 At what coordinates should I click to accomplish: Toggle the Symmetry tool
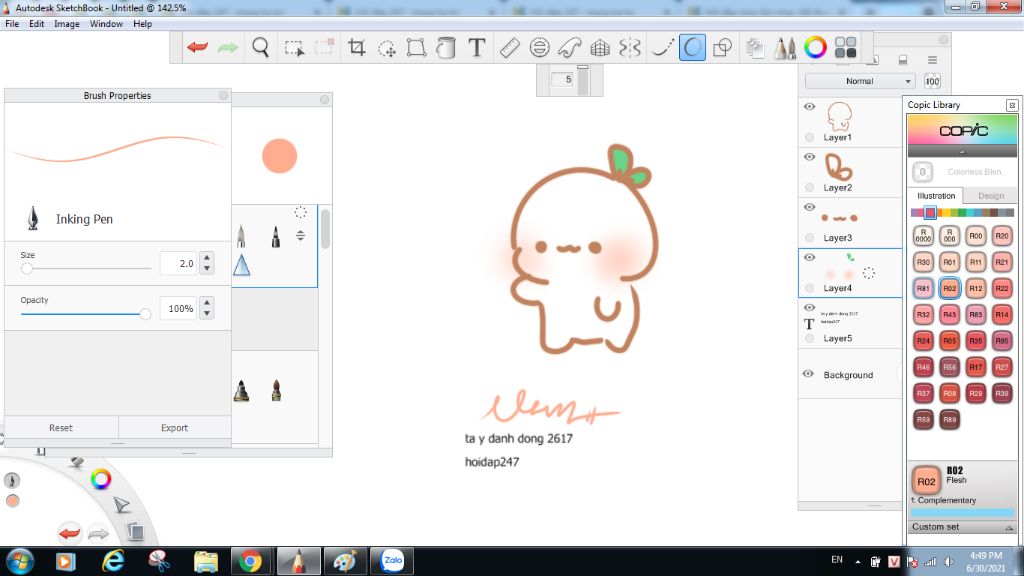coord(630,47)
